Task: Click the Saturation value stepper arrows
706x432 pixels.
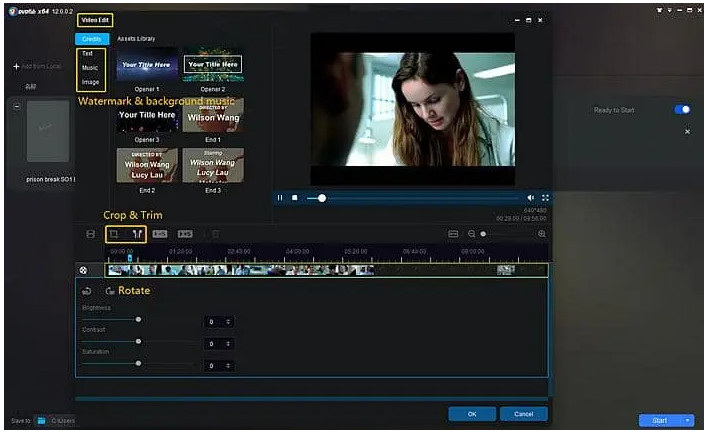Action: click(x=228, y=366)
